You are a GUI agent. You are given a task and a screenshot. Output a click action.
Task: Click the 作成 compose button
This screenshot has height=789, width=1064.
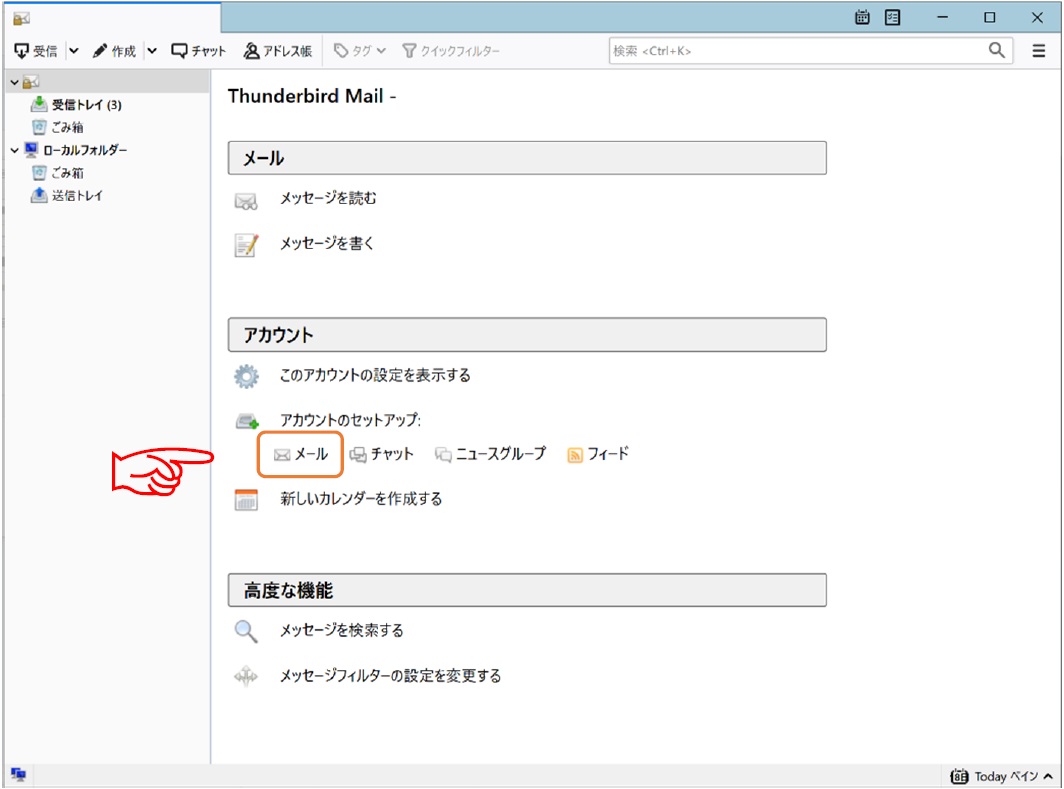click(114, 51)
